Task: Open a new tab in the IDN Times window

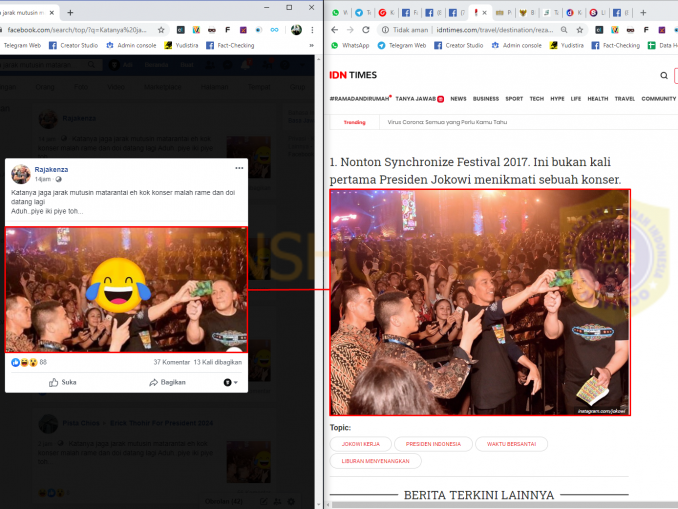Action: click(x=643, y=13)
